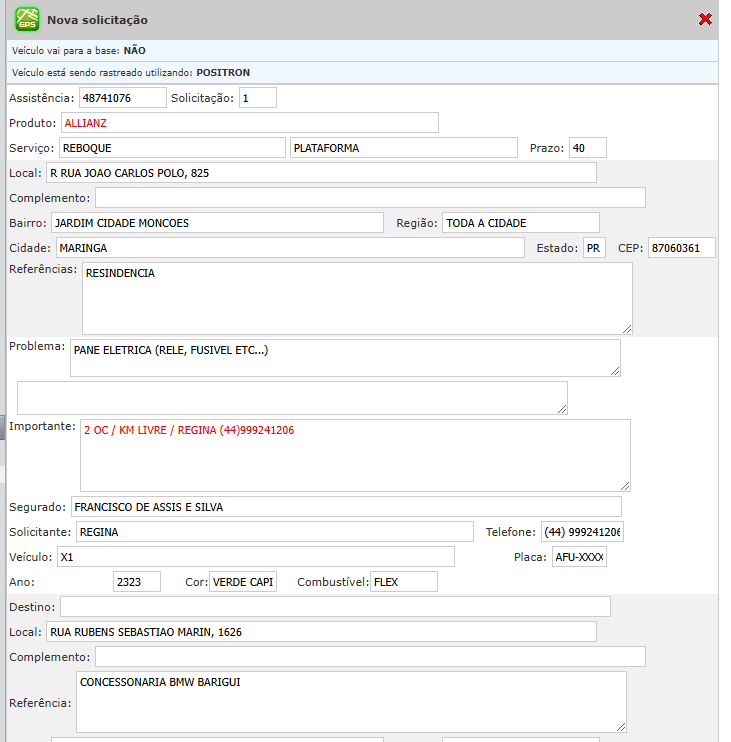Screen dimensions: 731x742
Task: Click the Estado field showing PR
Action: [x=594, y=248]
